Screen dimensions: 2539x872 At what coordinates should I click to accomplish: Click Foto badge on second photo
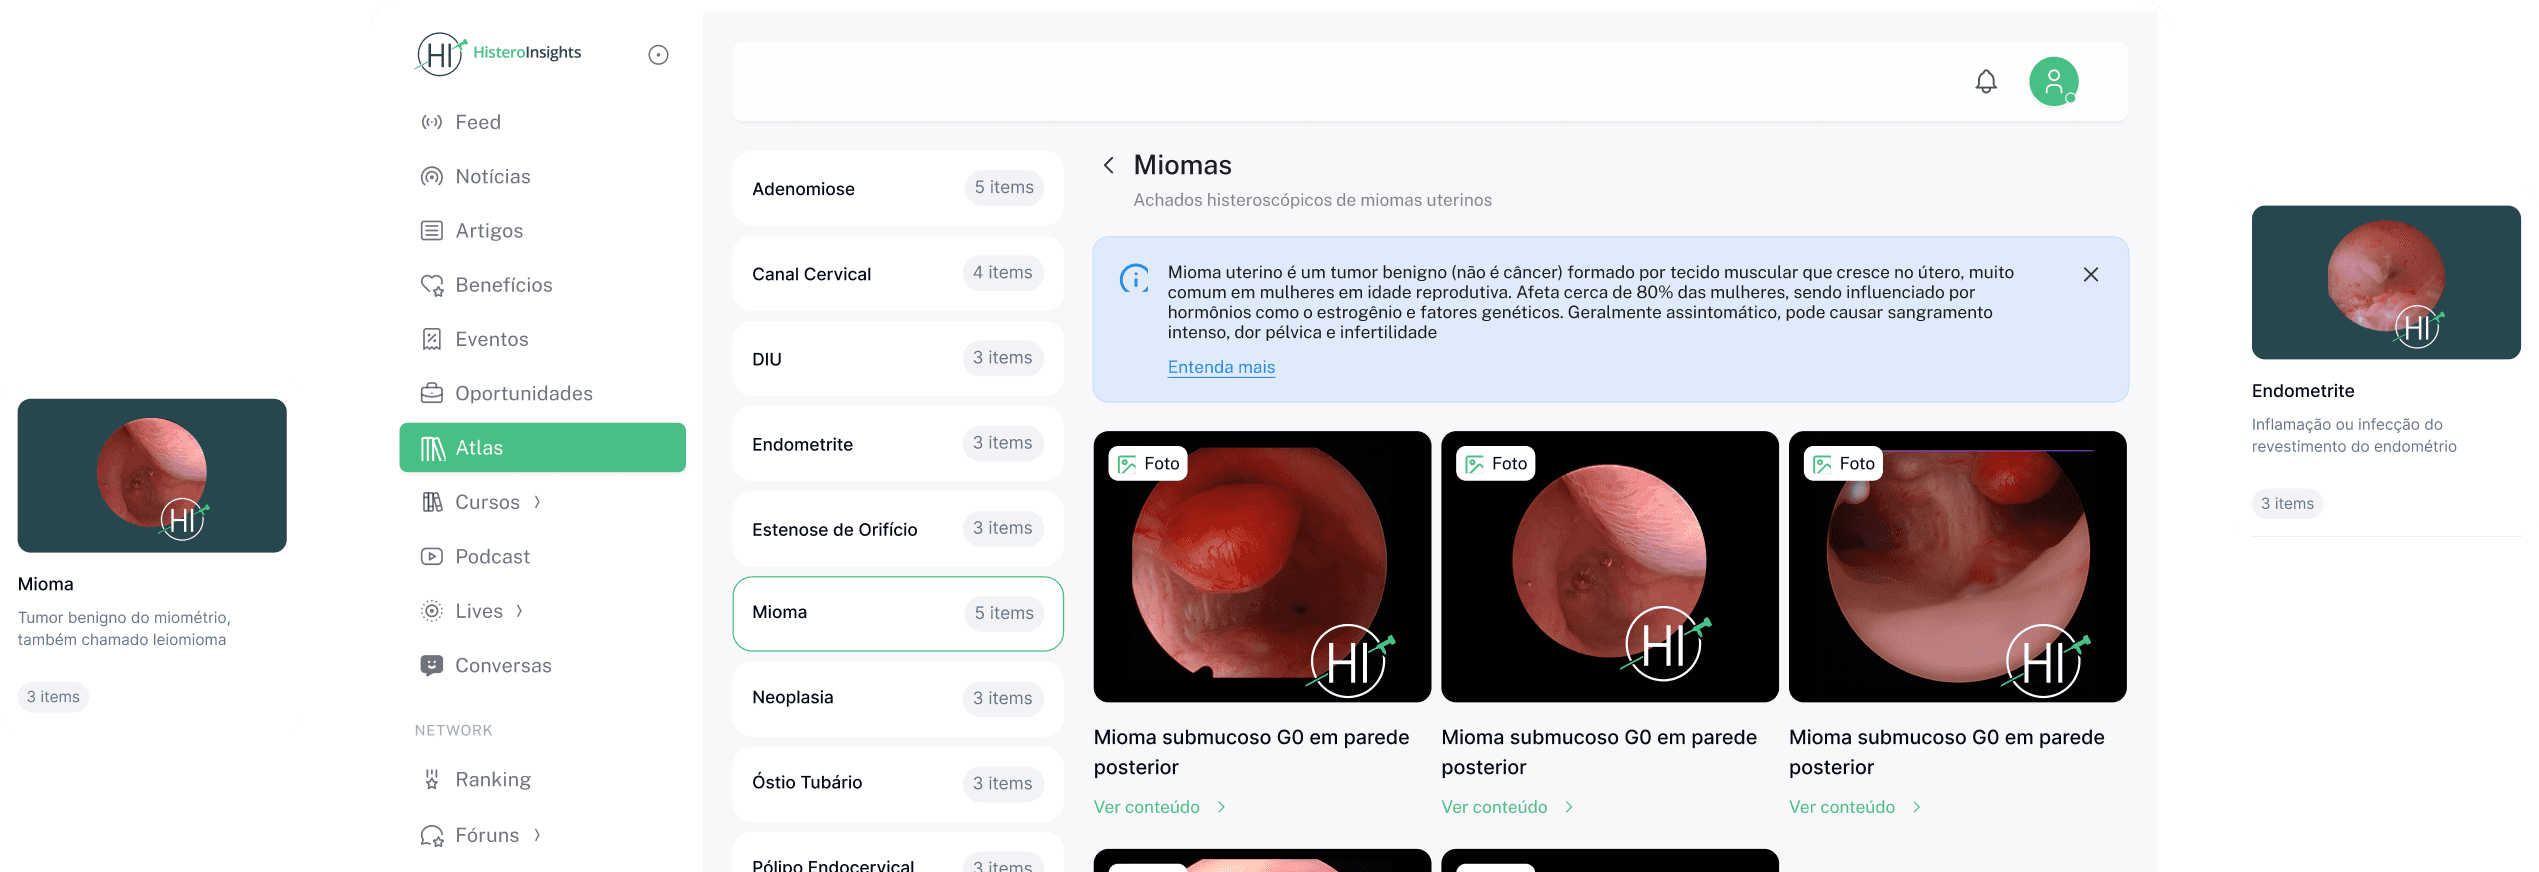tap(1495, 464)
